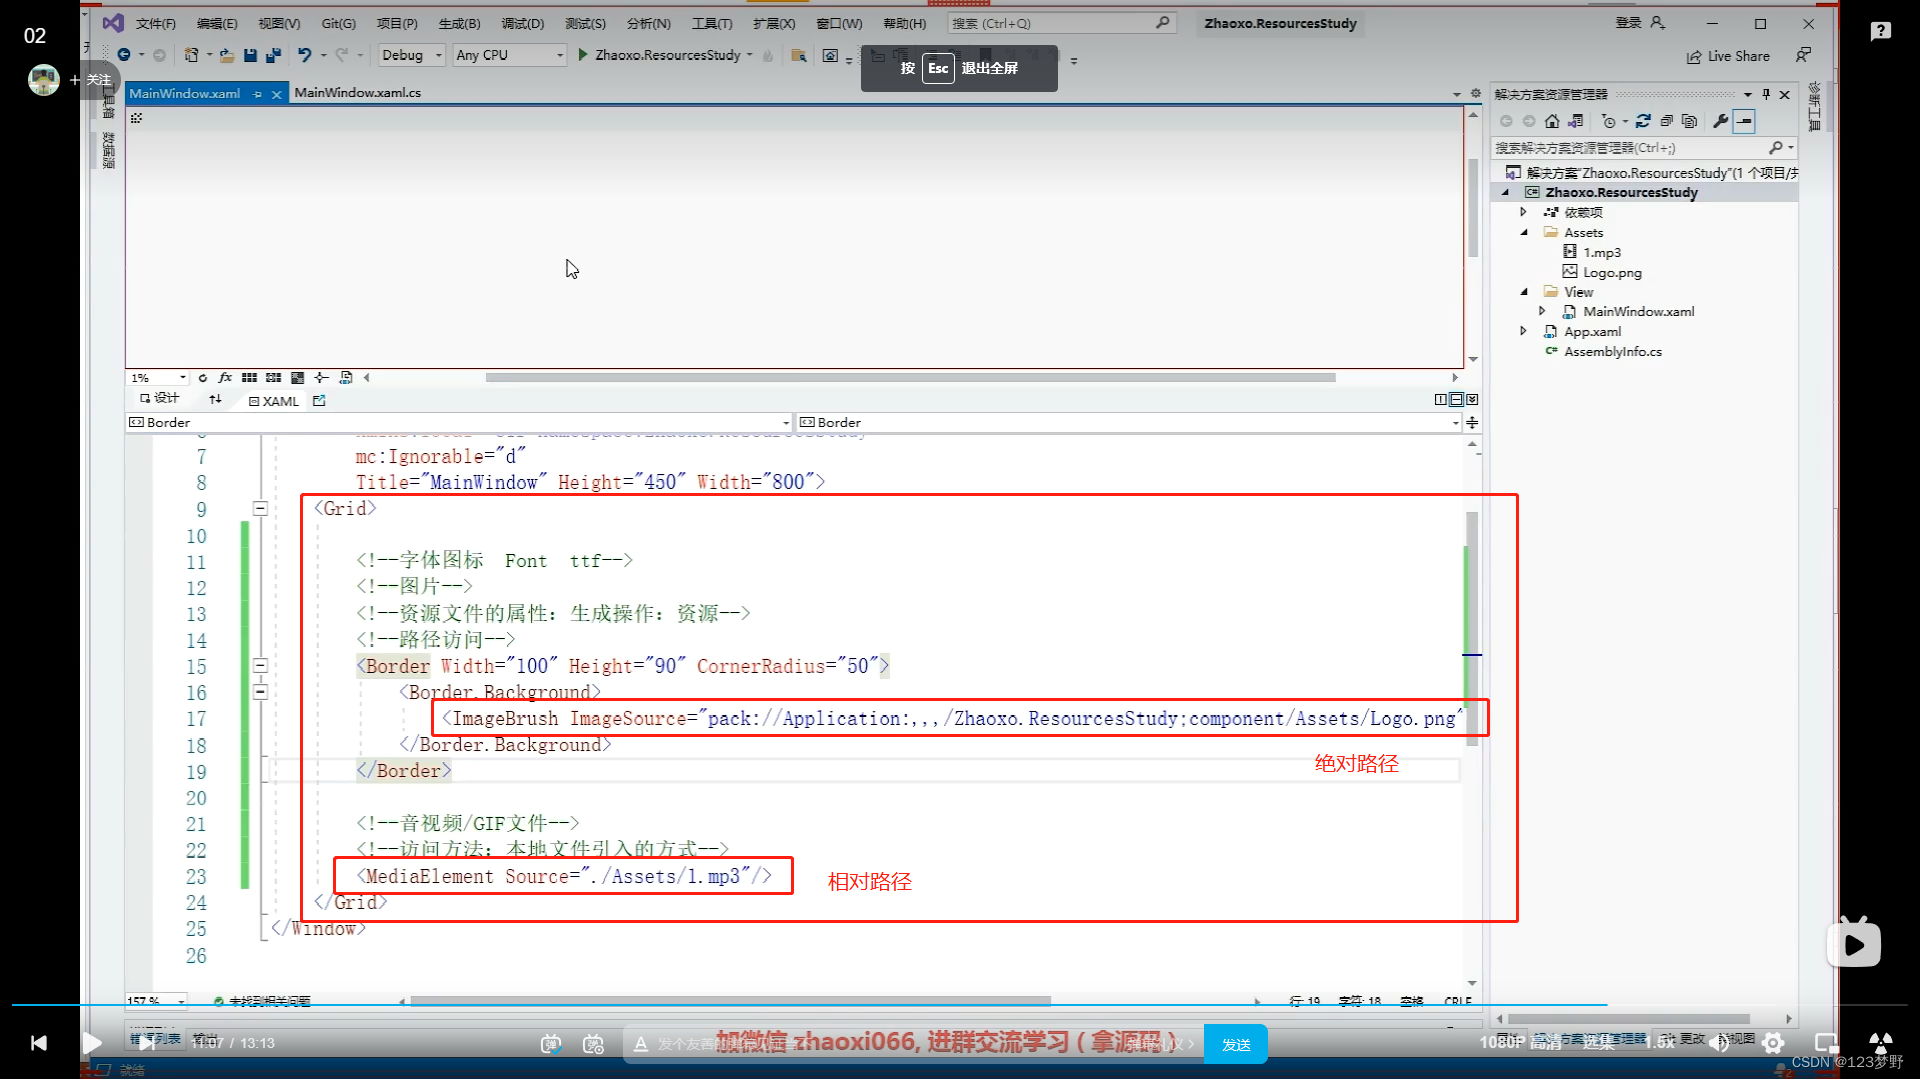
Task: Click the Visual Studio logo icon
Action: (113, 22)
